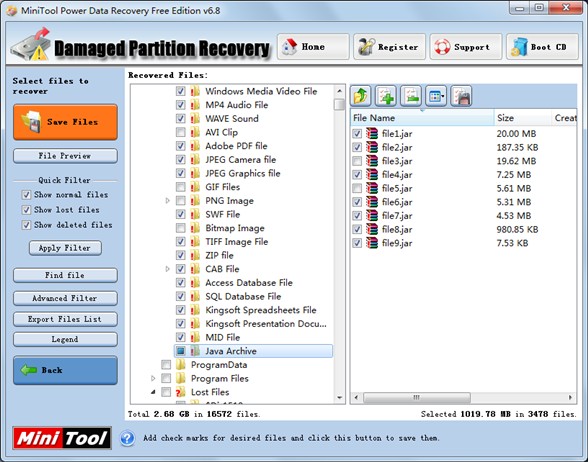Click the add-files green plus toolbar icon
Screen dimensions: 588x462
click(x=386, y=96)
